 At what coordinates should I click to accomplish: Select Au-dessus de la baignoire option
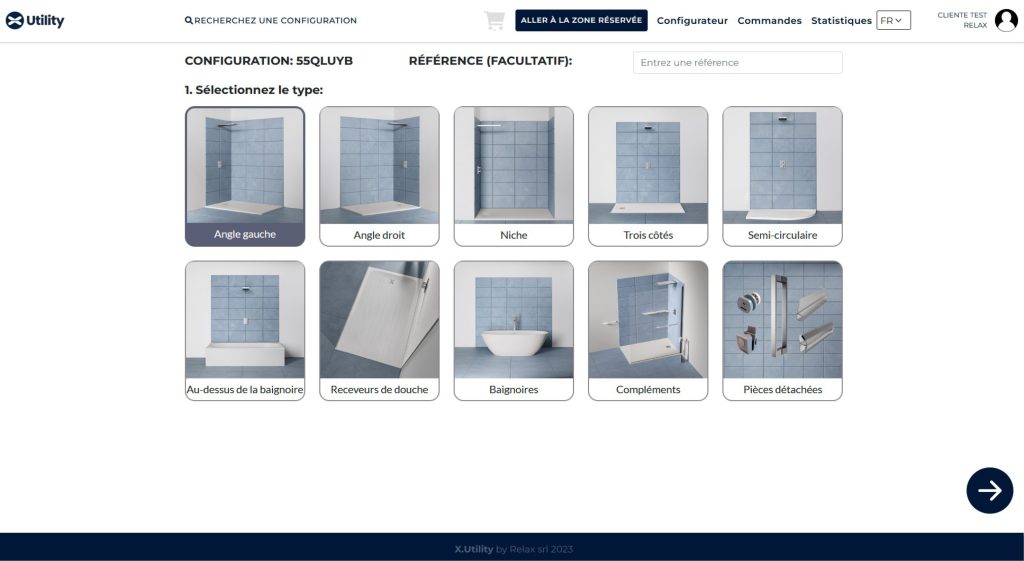(245, 330)
